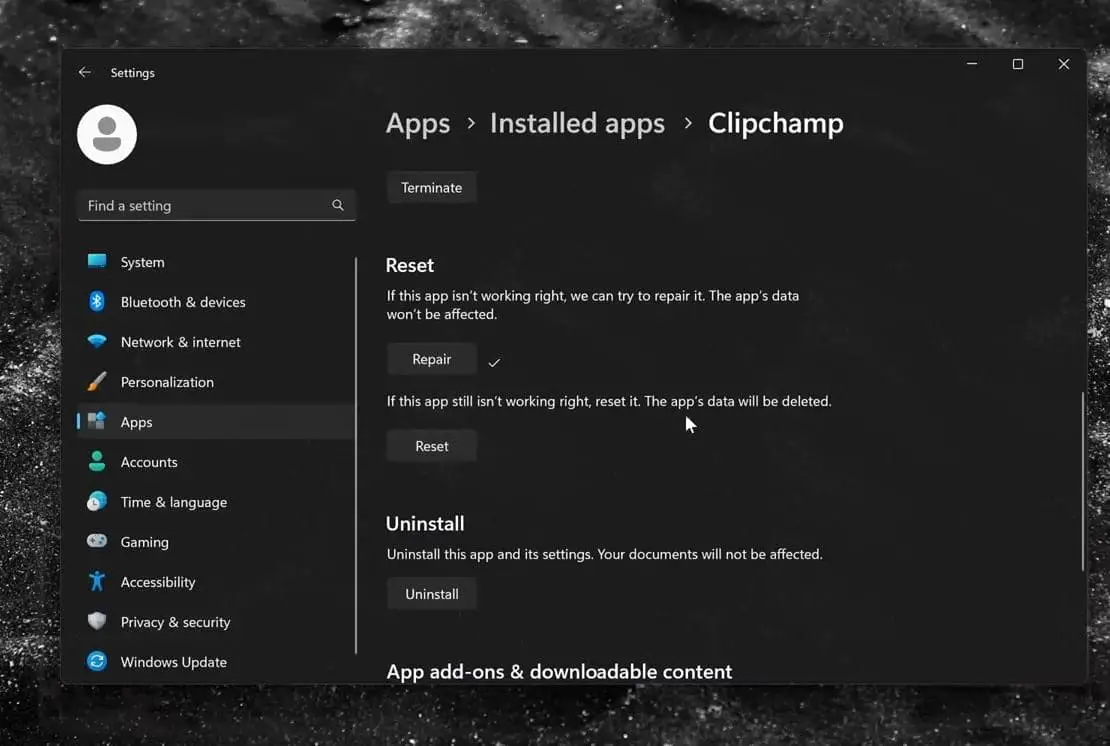Click the Terminate button for Clipchamp

coord(431,186)
